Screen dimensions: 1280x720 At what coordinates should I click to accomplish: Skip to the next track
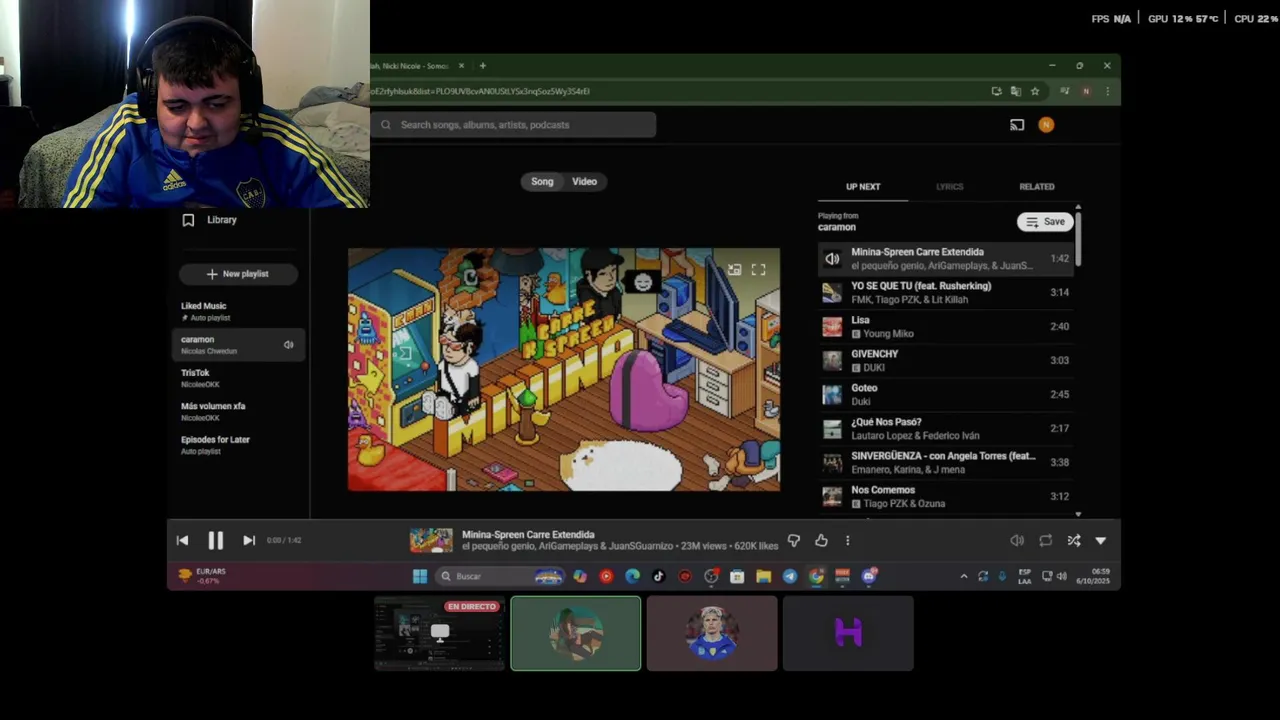pos(249,541)
